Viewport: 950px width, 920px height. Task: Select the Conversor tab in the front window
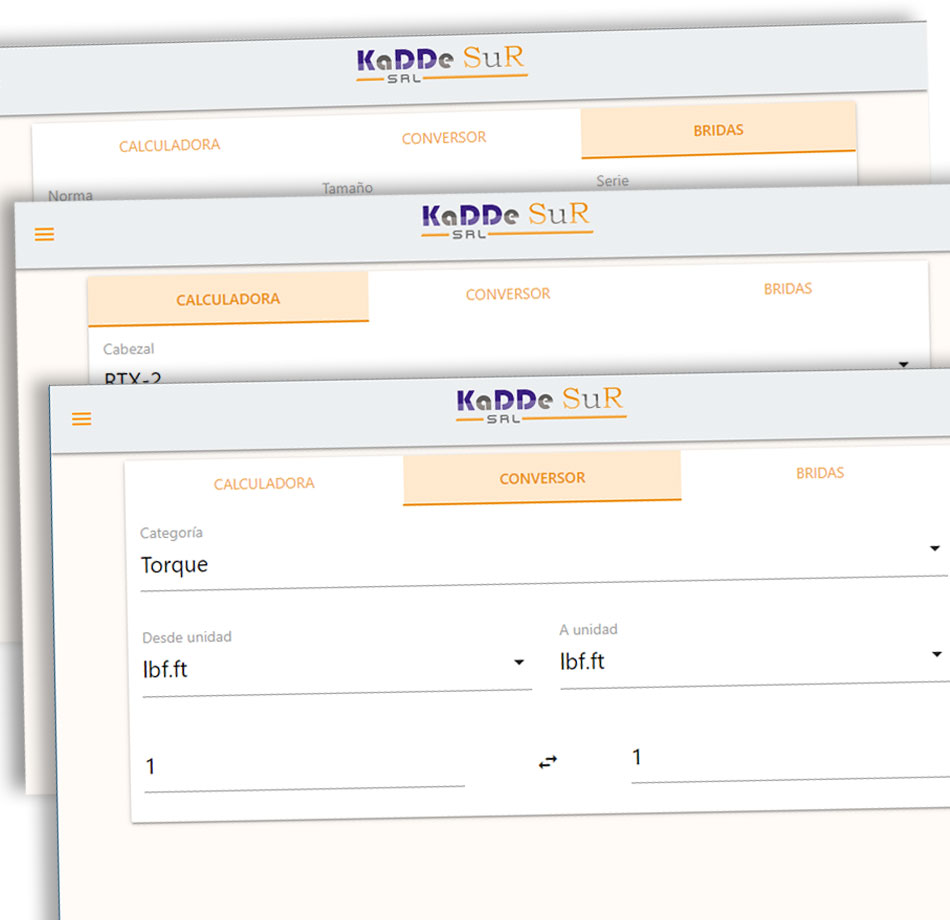[x=542, y=478]
